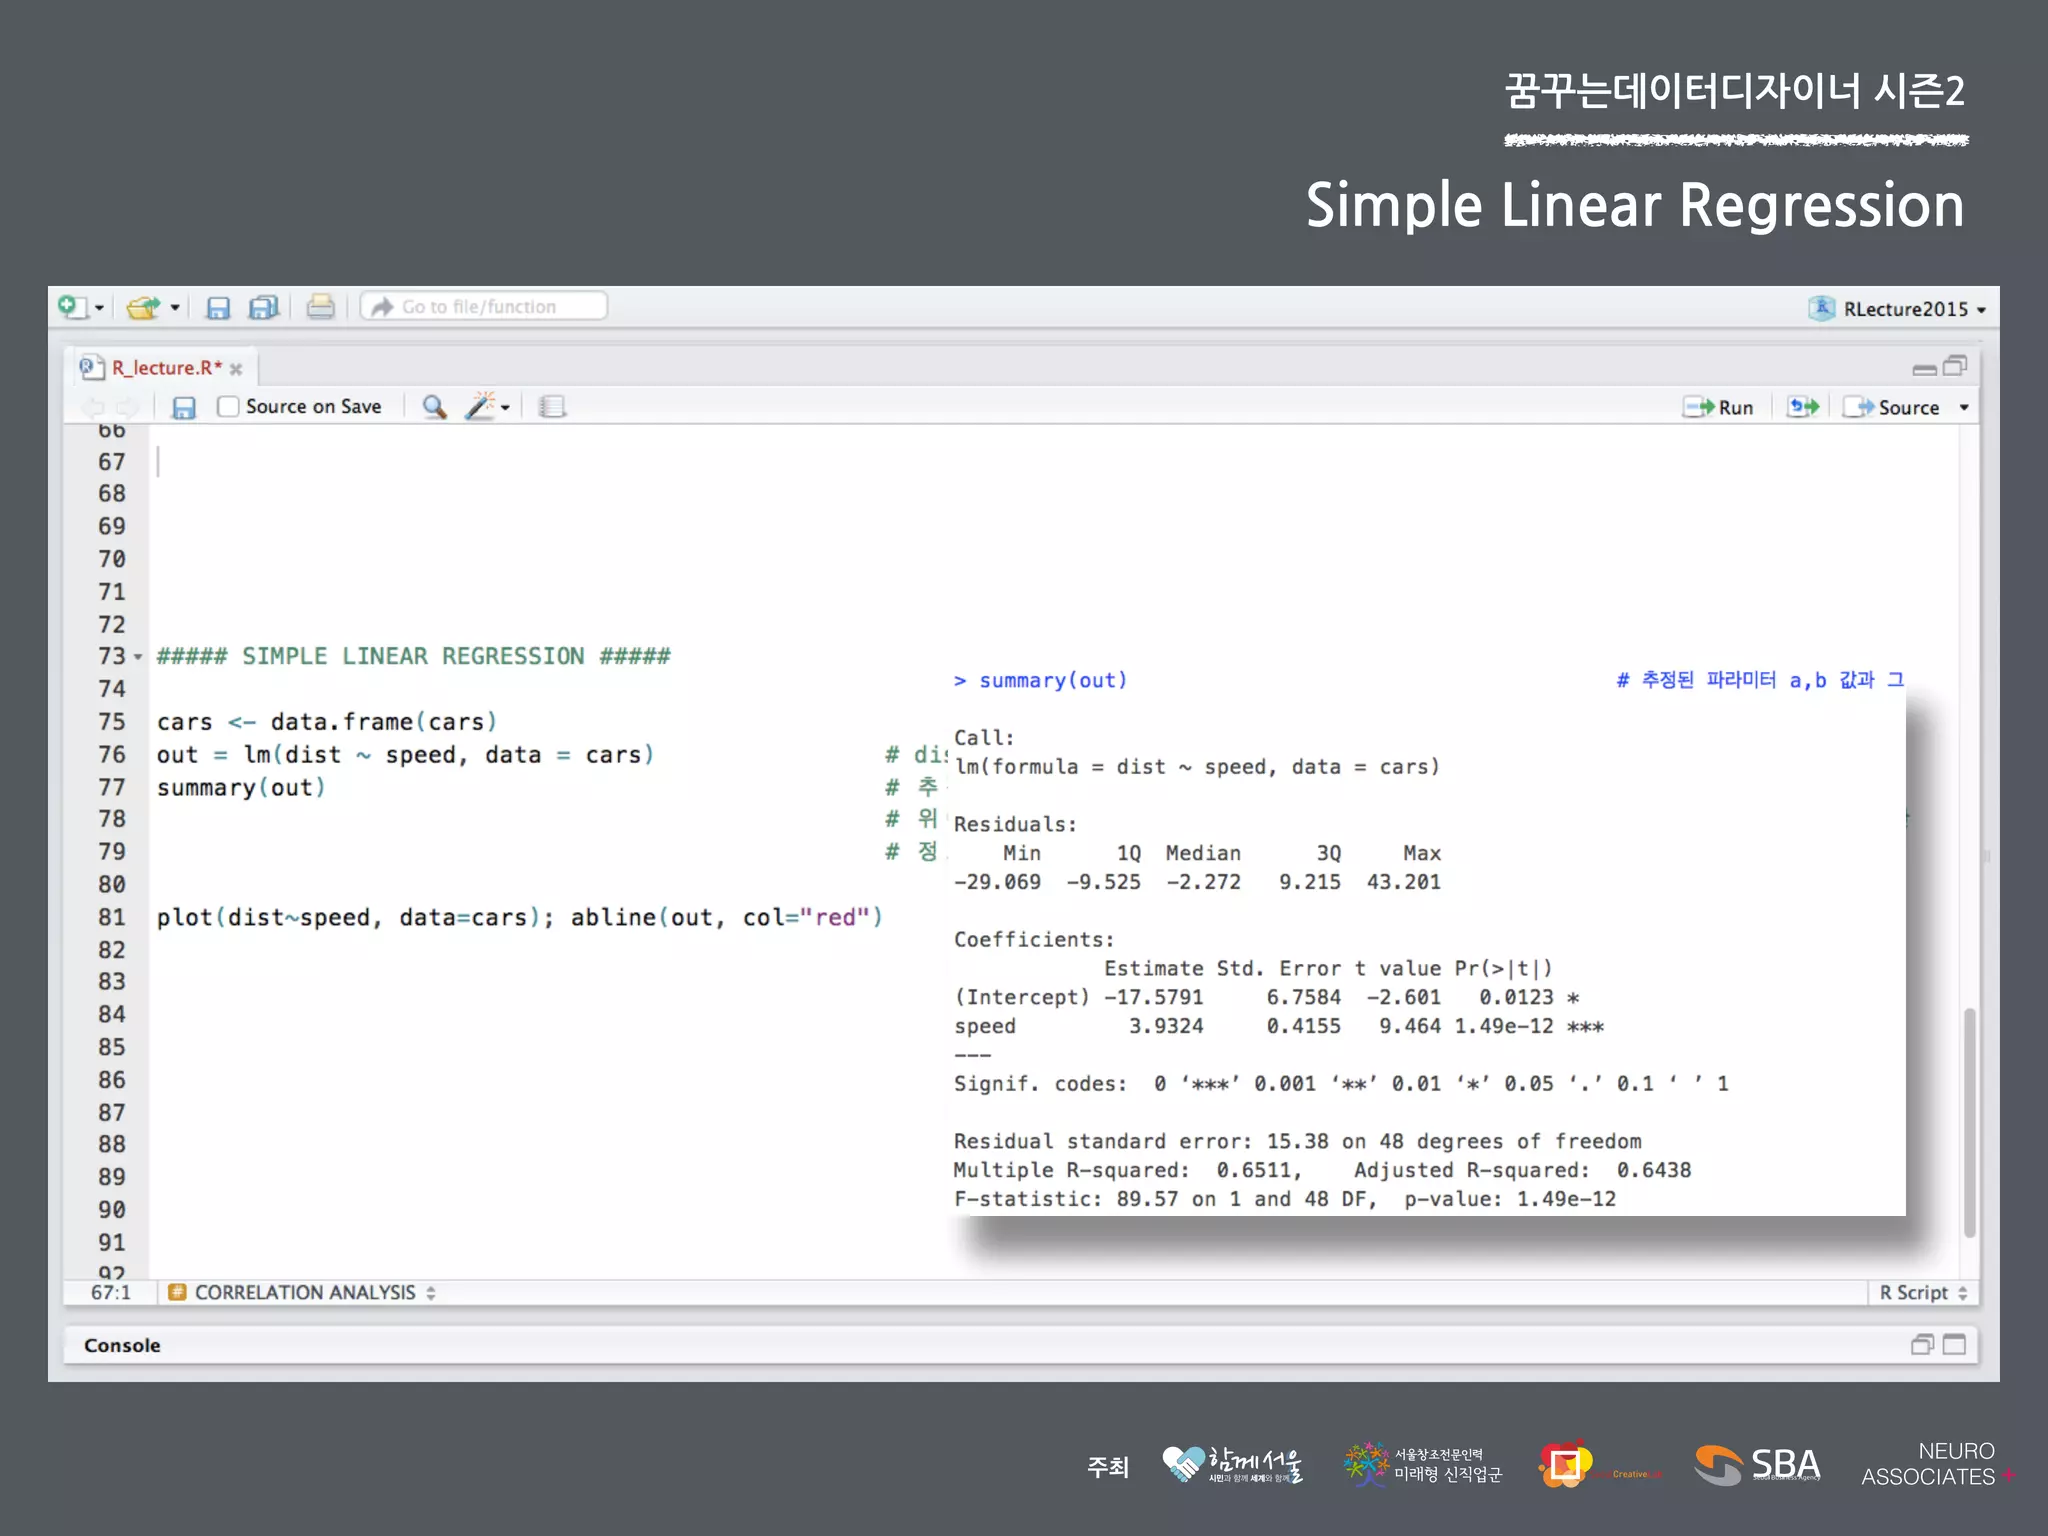Expand the Source button dropdown arrow
This screenshot has width=2048, height=1536.
point(1964,408)
